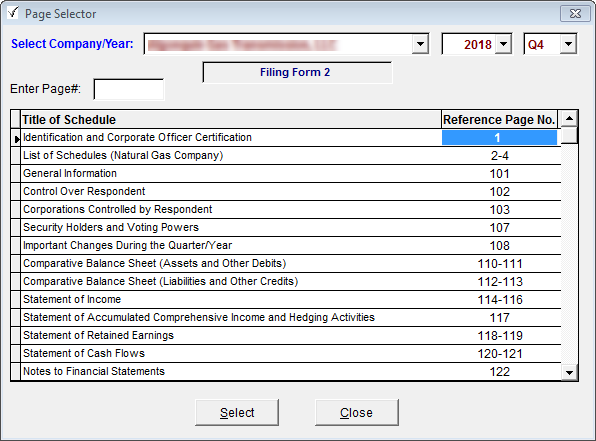Viewport: 596px width, 441px height.
Task: Click the Close button
Action: 357,412
